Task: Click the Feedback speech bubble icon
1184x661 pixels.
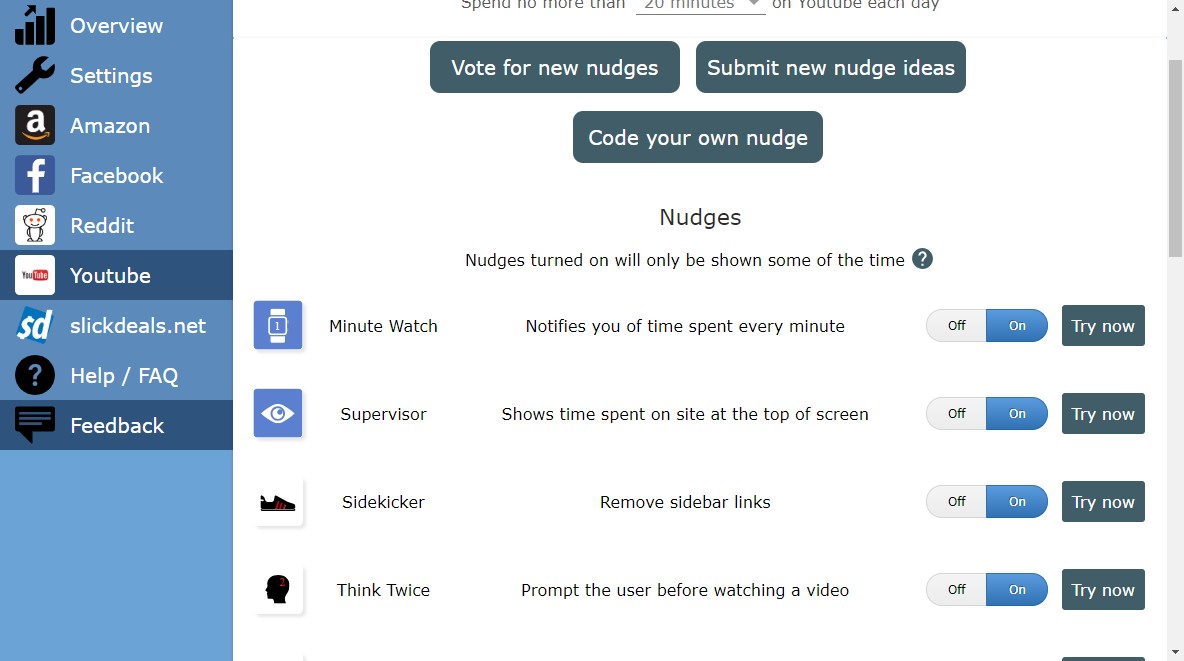Action: (34, 425)
